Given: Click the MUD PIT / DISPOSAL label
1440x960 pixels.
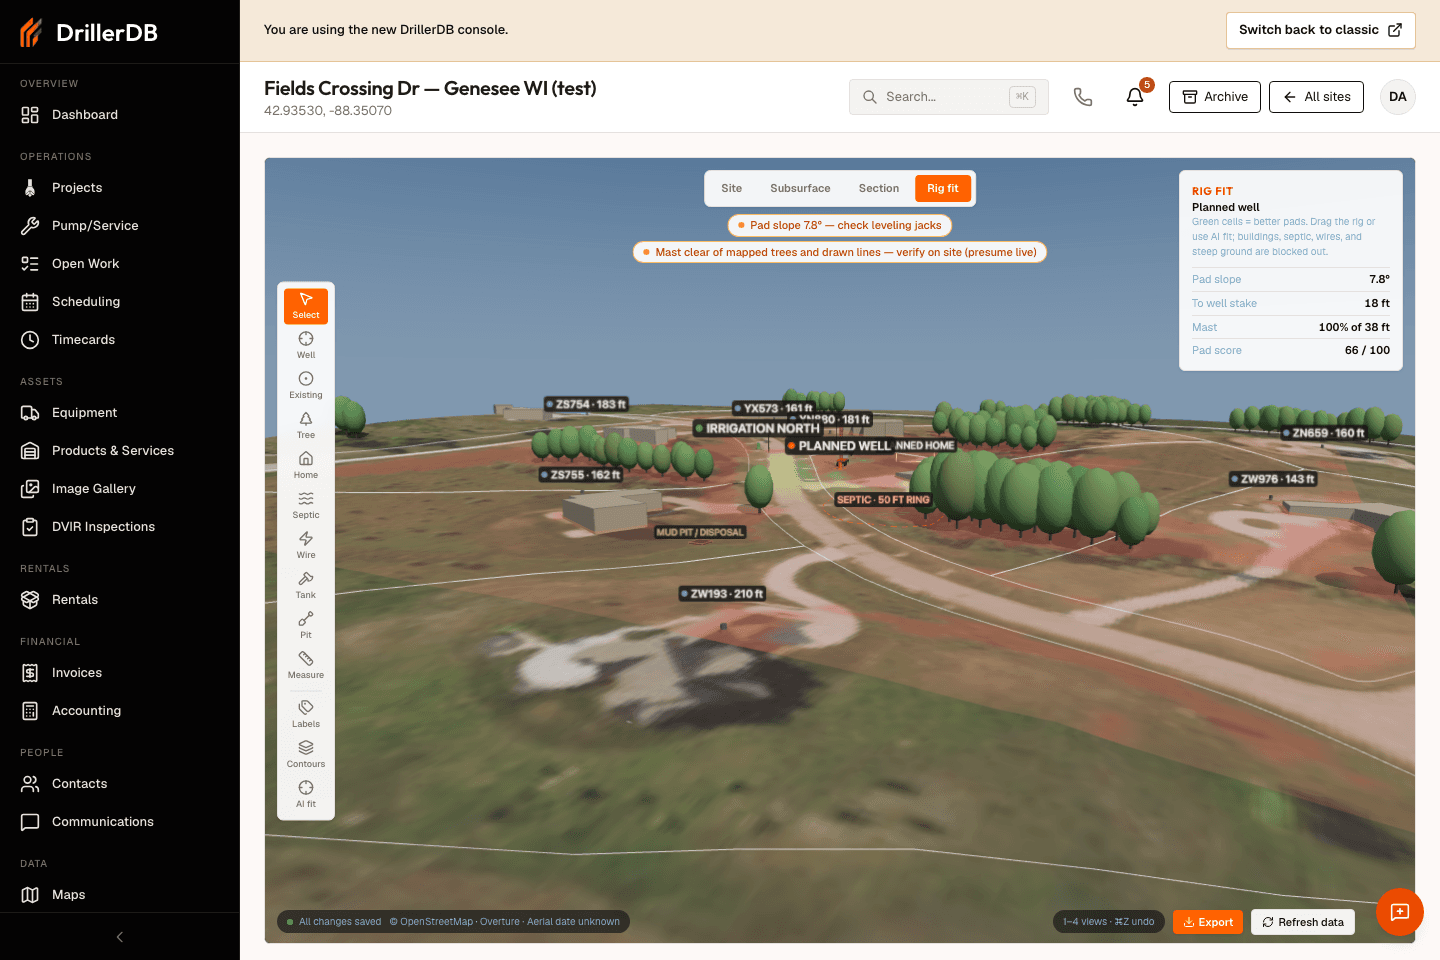Looking at the screenshot, I should pyautogui.click(x=699, y=532).
